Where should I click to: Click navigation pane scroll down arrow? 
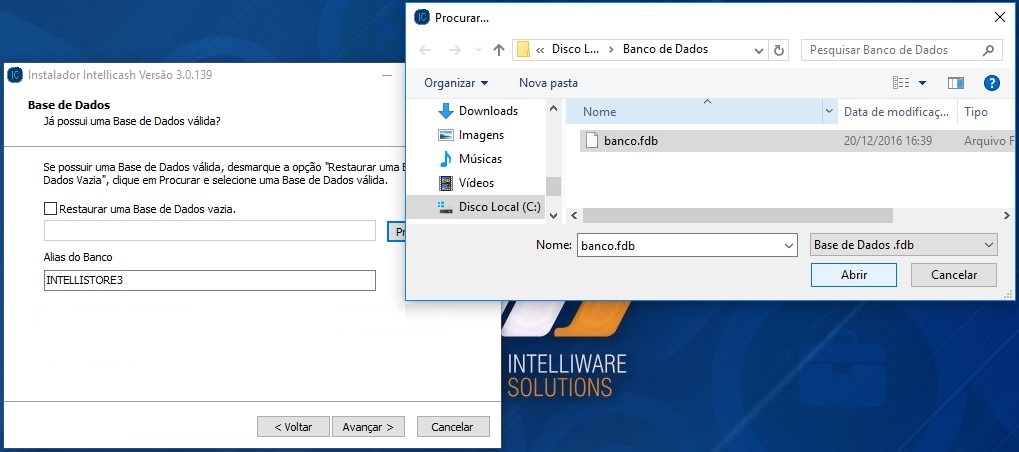[x=554, y=215]
